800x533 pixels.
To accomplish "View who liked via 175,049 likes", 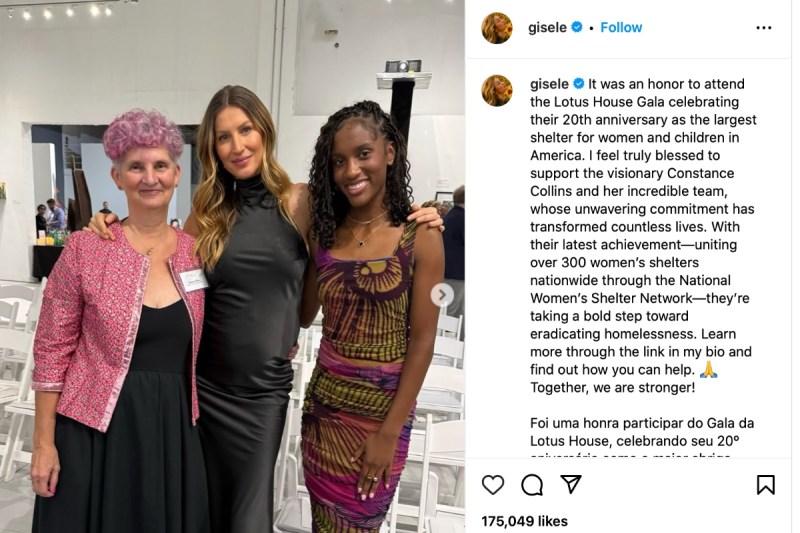I will click(524, 521).
